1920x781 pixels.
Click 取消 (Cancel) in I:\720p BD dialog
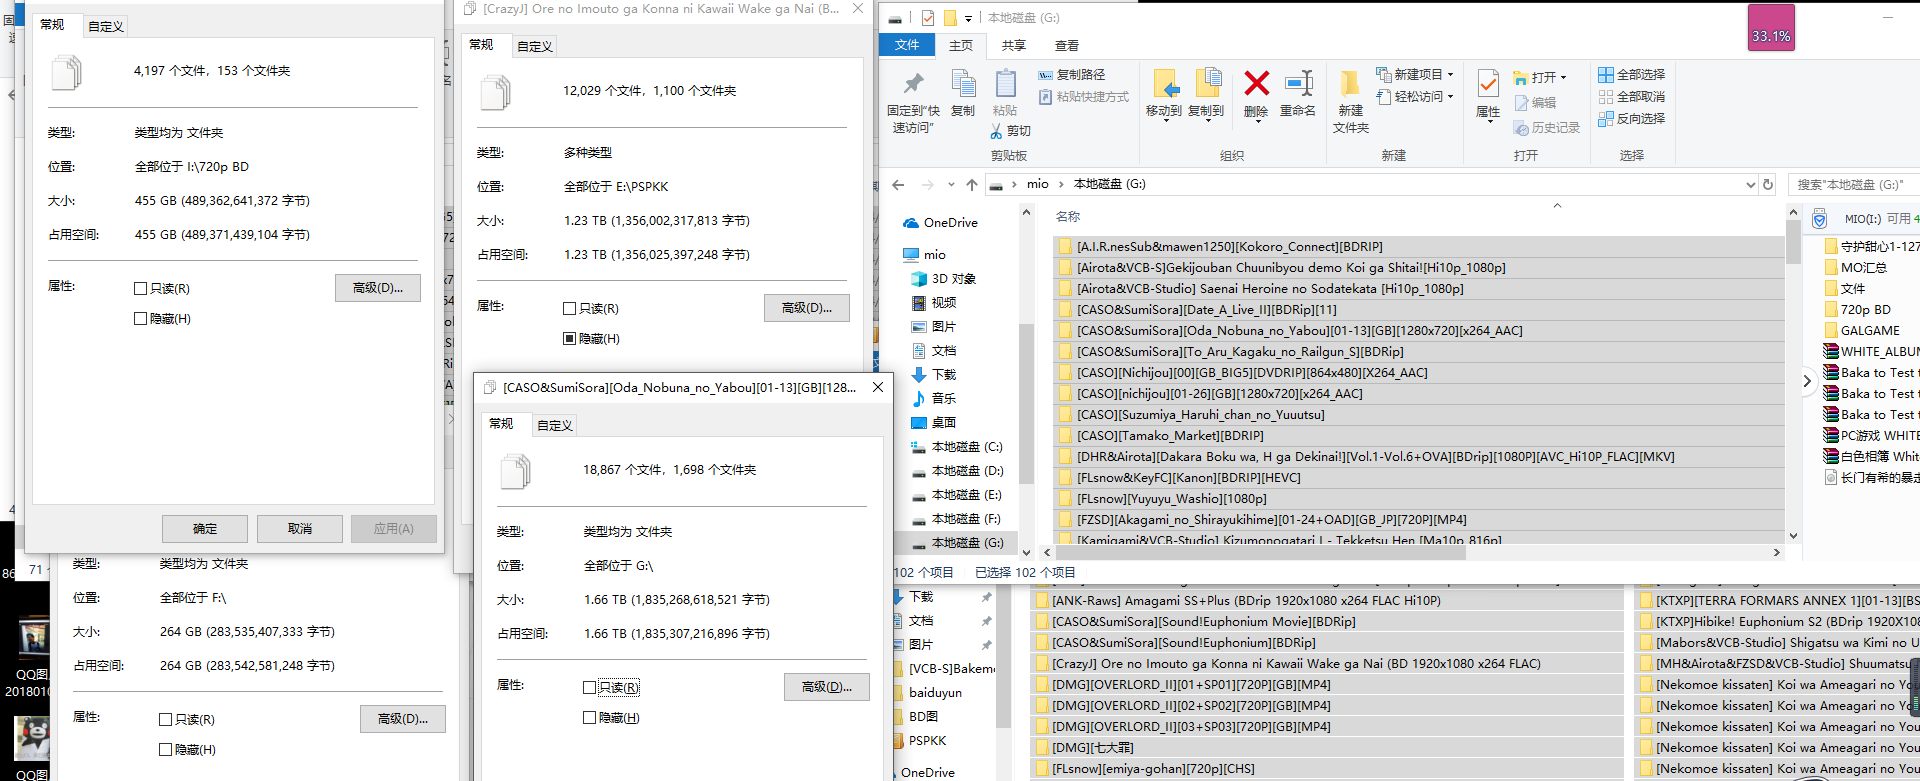pos(300,529)
